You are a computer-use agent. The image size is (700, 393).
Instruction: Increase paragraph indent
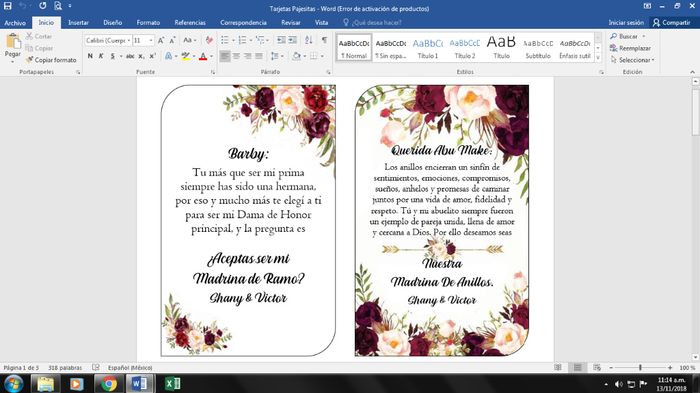(292, 41)
